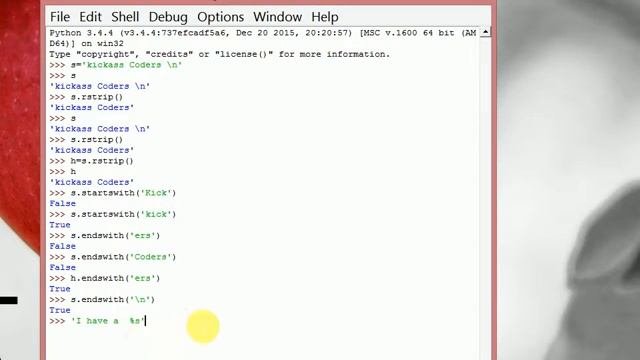This screenshot has height=360, width=640.
Task: Click the line s='kickass Coders \n'
Action: [116, 65]
